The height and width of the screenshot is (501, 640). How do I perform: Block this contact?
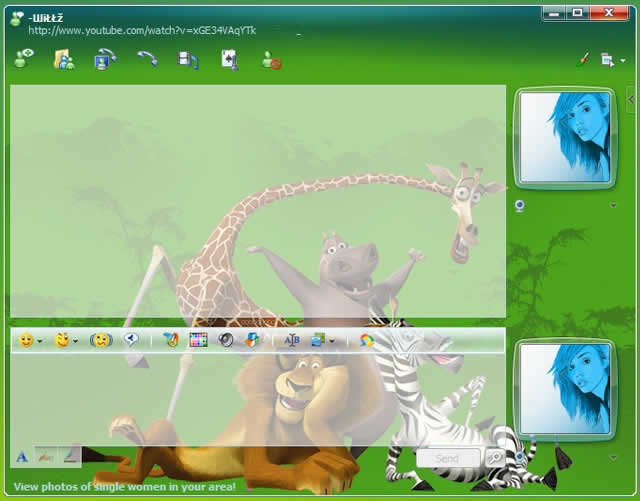coord(271,60)
